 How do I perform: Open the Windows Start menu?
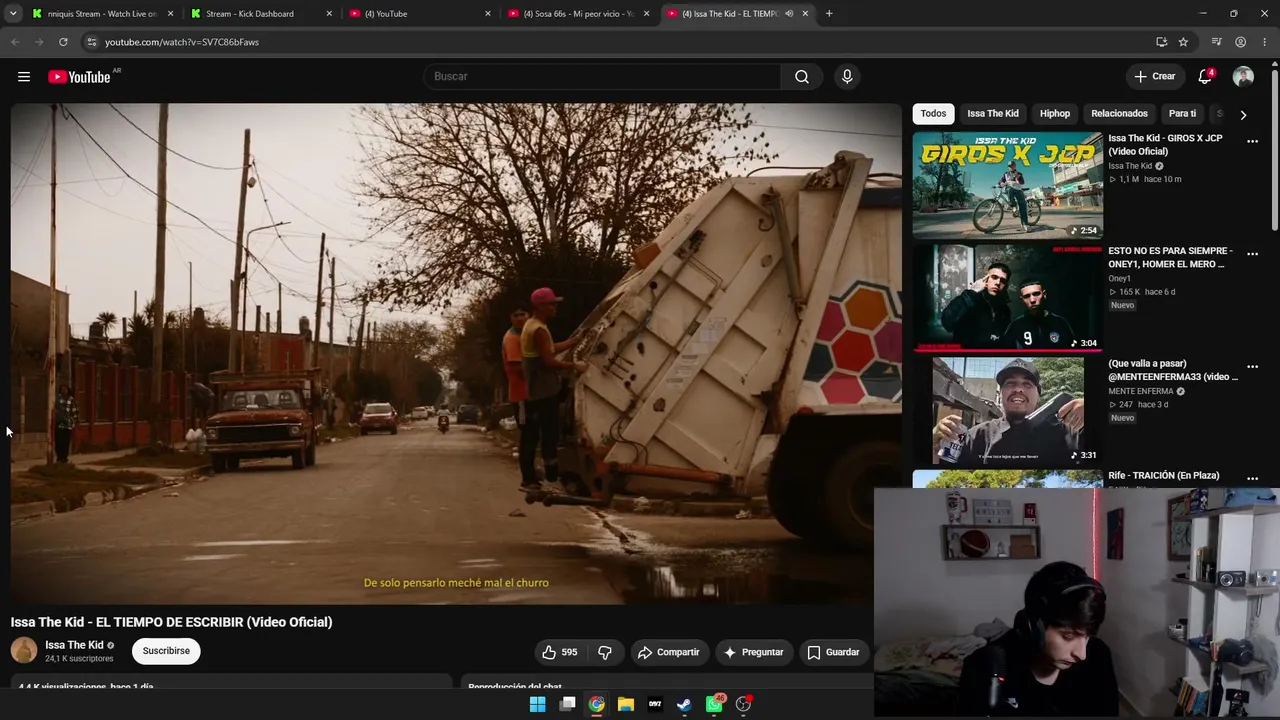[x=537, y=704]
